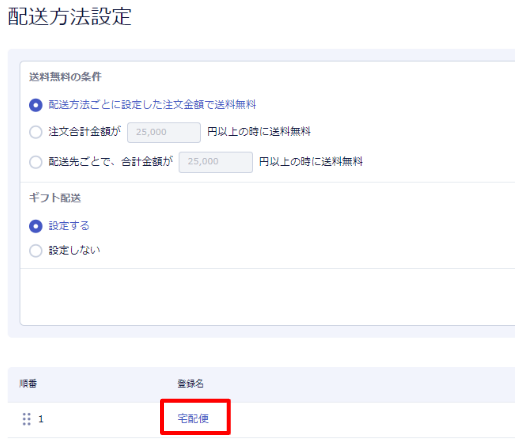Click the 配送方法設定 page heading
This screenshot has height=443, width=522.
(70, 17)
